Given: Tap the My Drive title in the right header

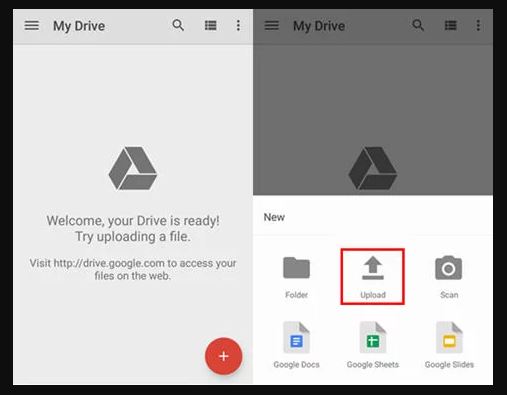Looking at the screenshot, I should tap(319, 26).
